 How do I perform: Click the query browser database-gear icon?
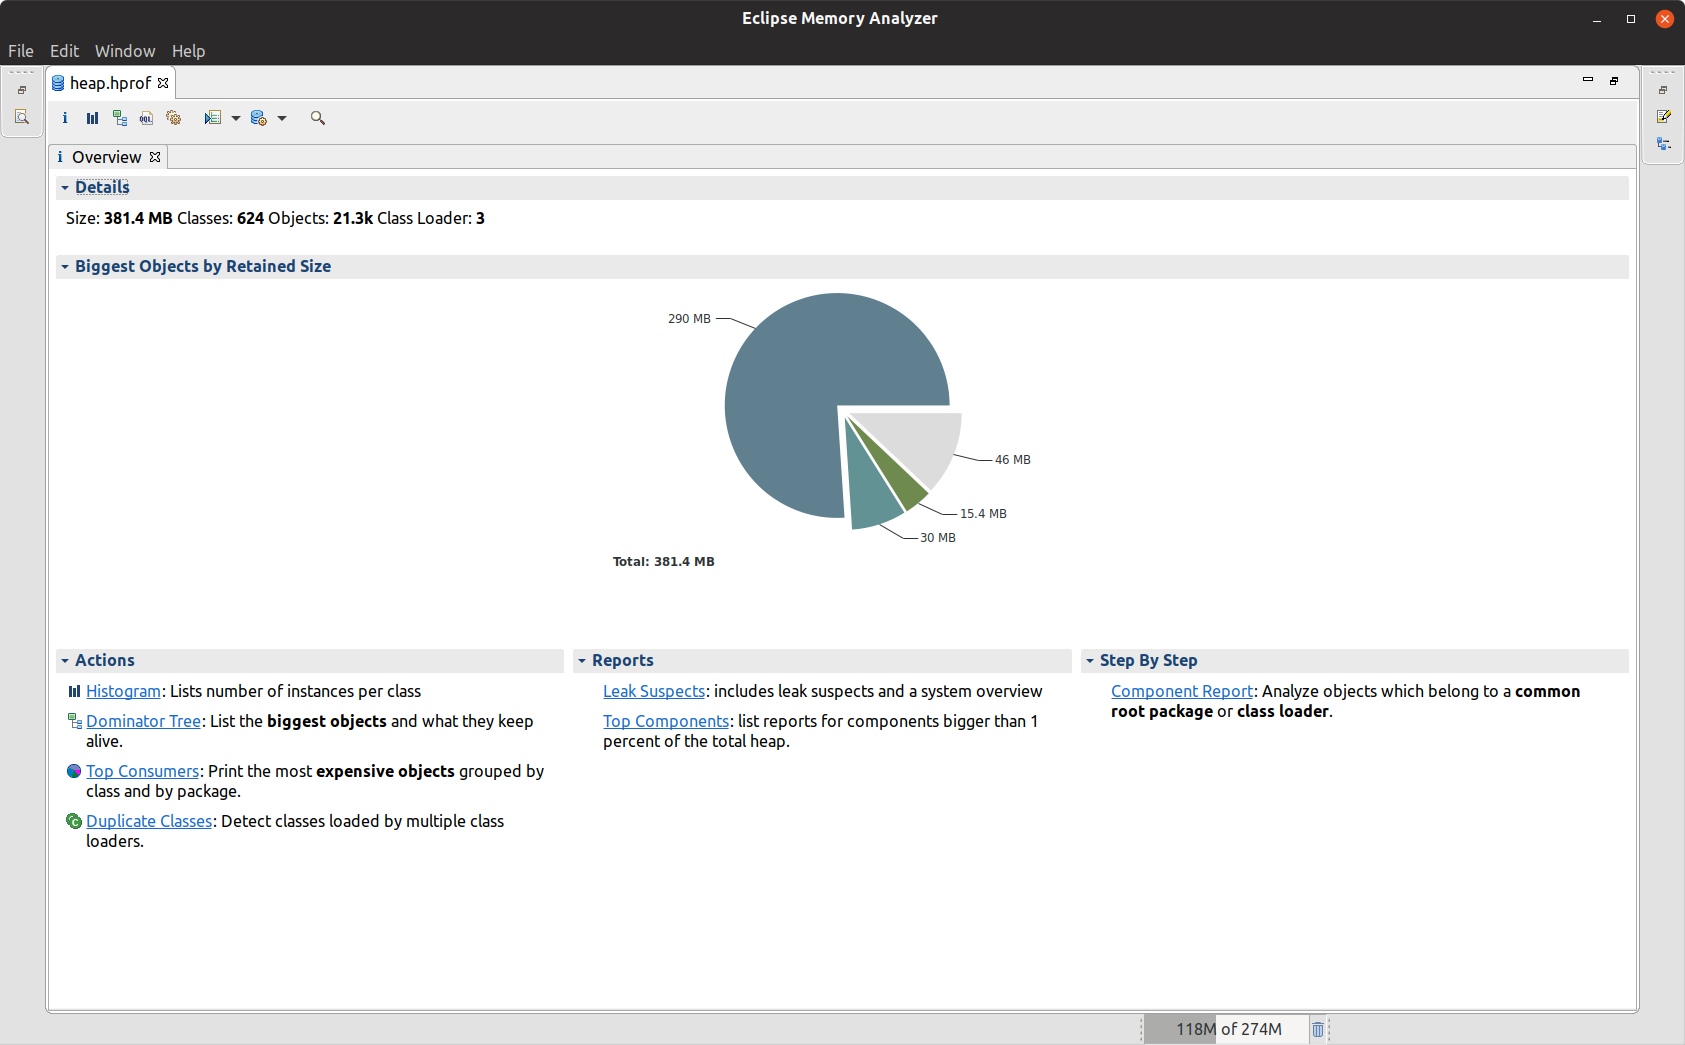coord(259,118)
